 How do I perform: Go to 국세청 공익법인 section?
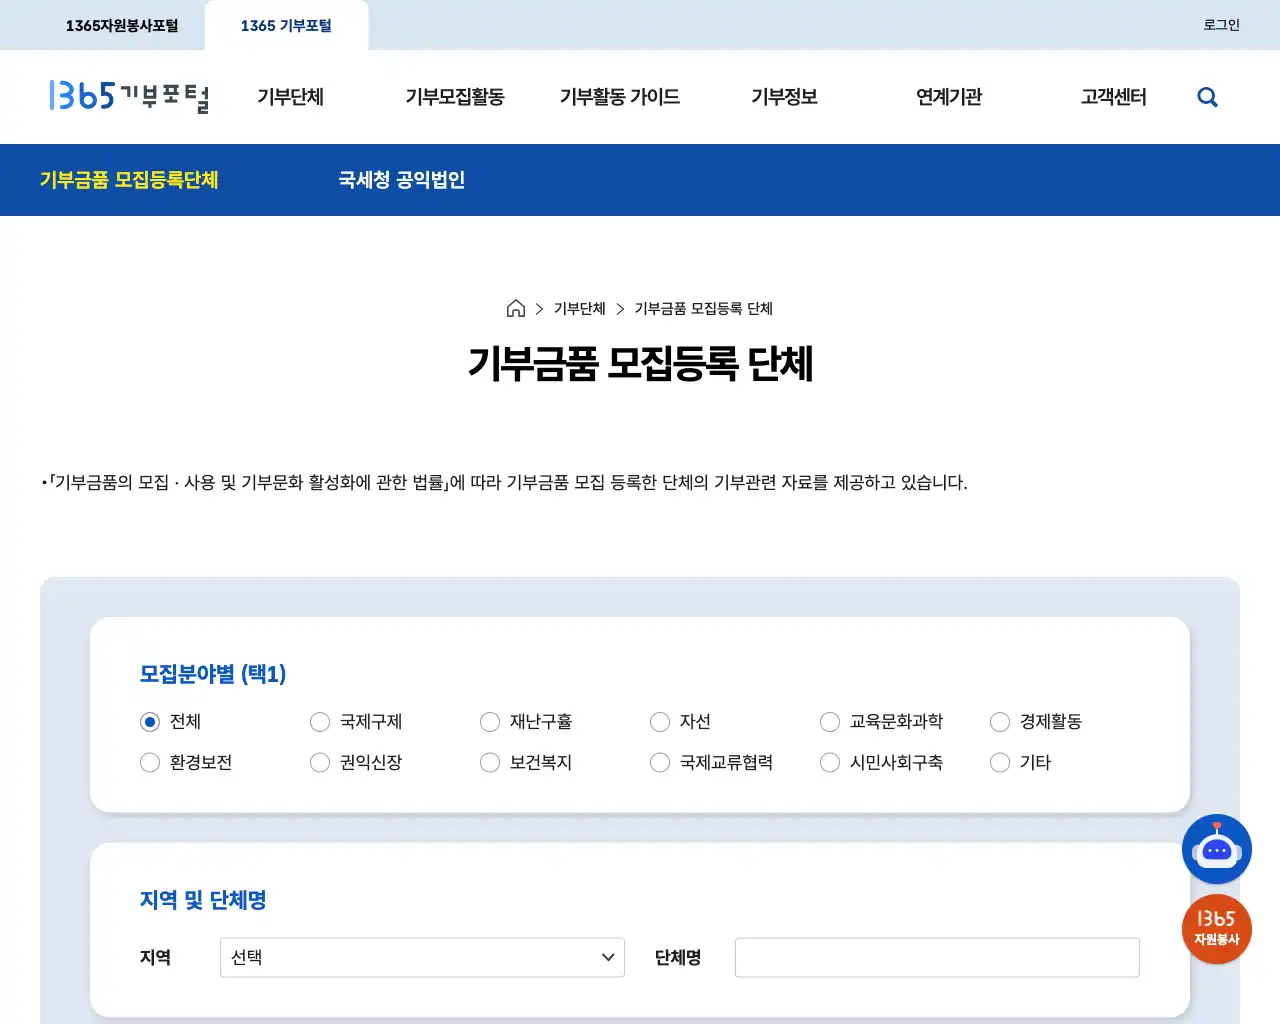tap(400, 180)
